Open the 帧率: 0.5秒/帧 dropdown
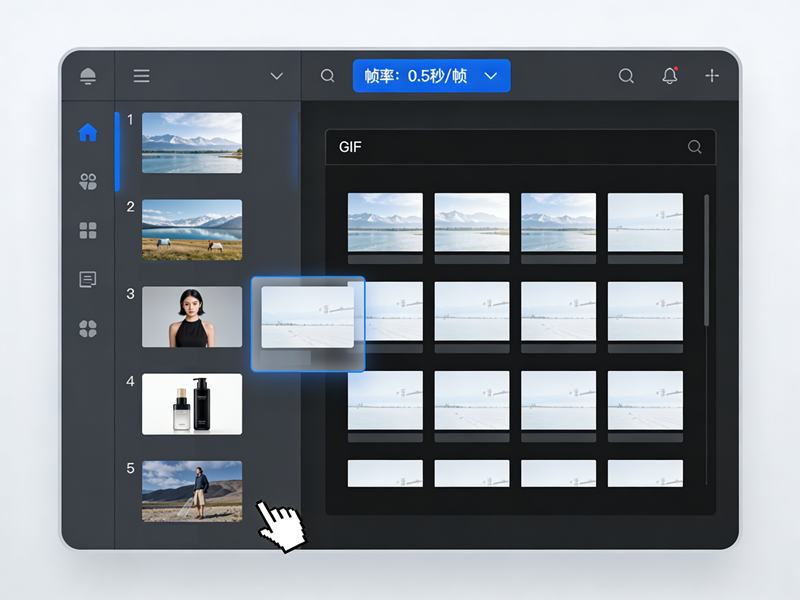 coord(431,76)
